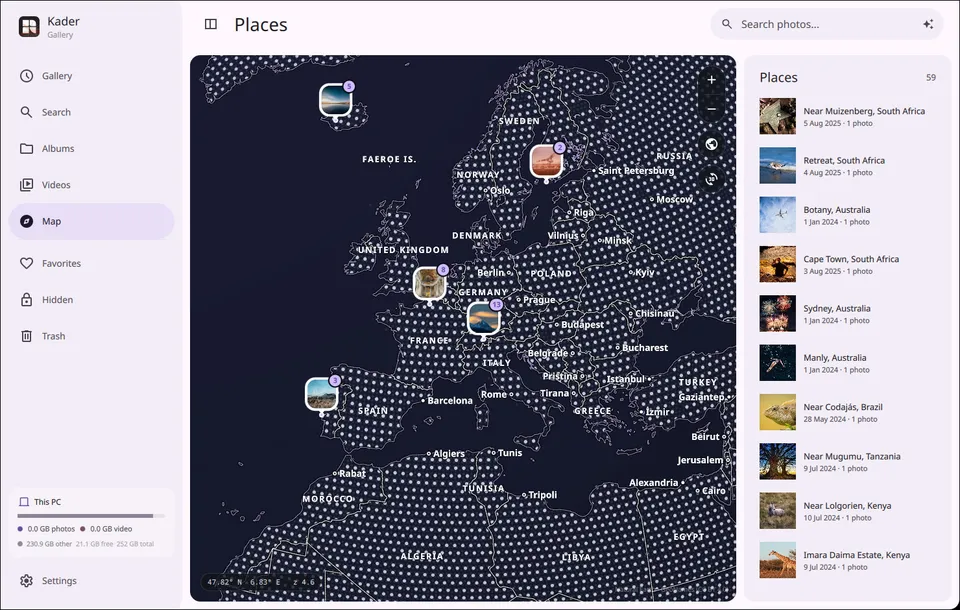Click the Sydney fireworks thumbnail
The image size is (960, 610).
[778, 314]
